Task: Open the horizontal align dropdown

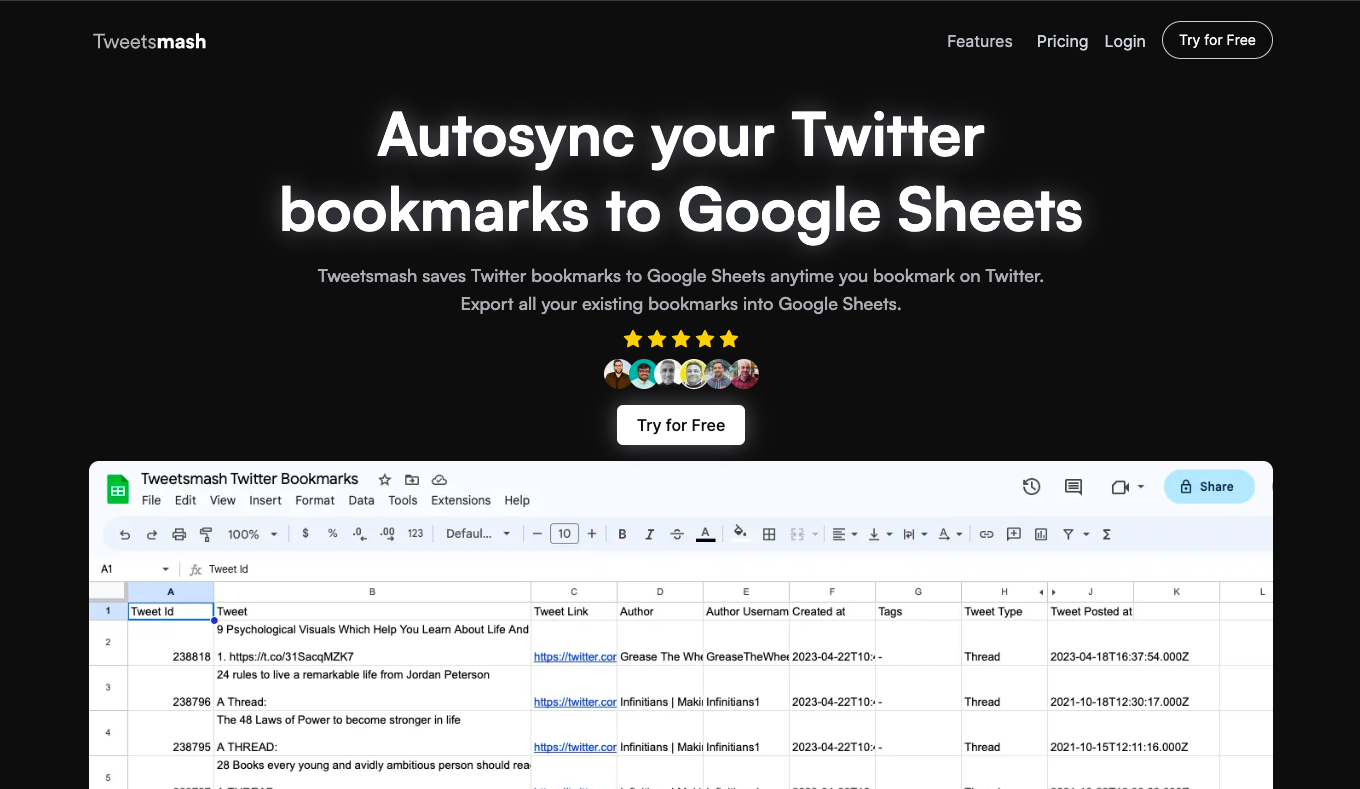Action: click(845, 534)
